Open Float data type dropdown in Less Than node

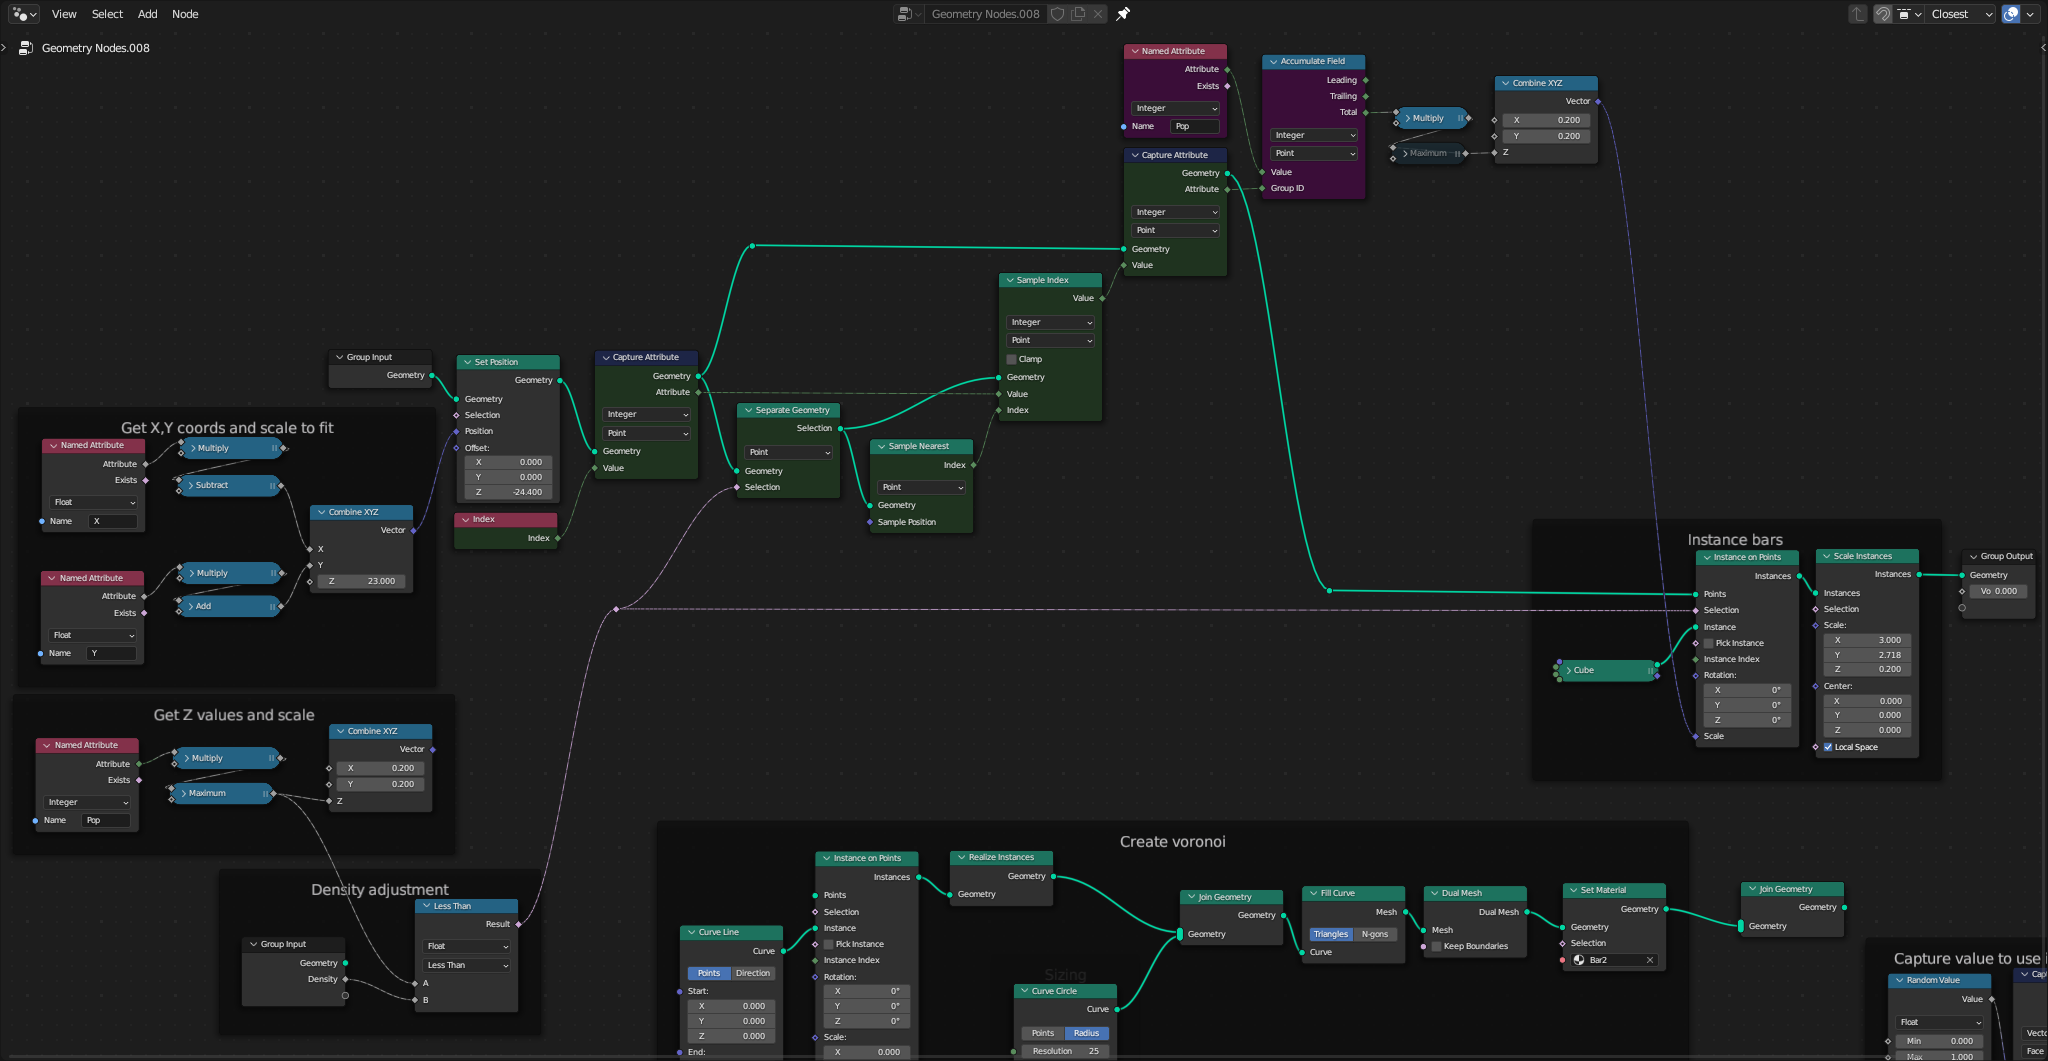tap(468, 946)
